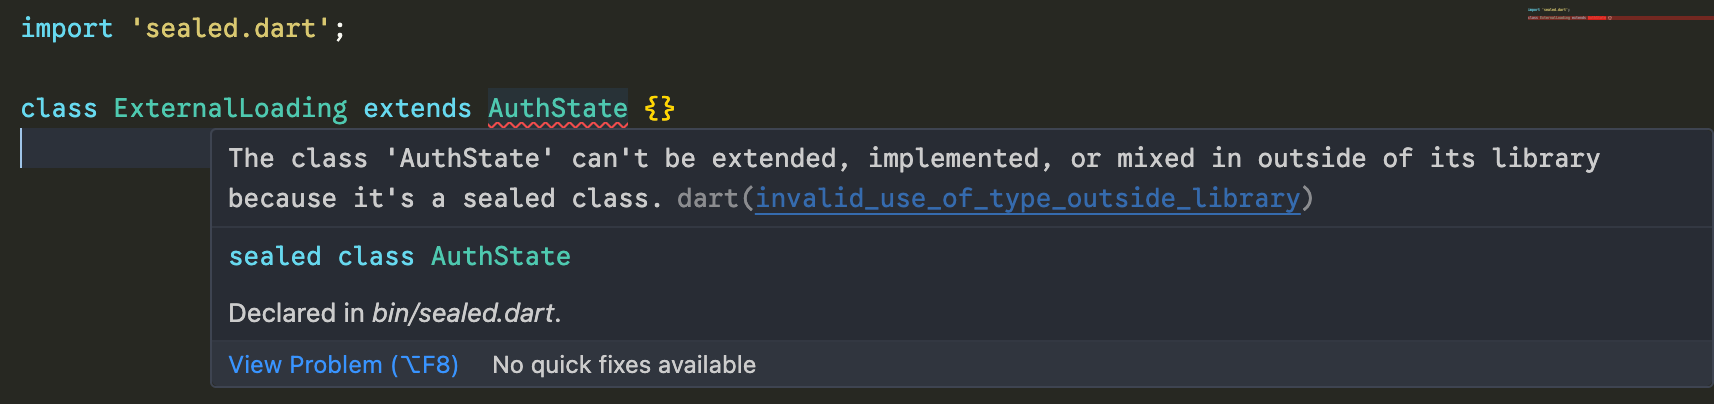
Task: Click the yellow curly braces
Action: coord(660,108)
